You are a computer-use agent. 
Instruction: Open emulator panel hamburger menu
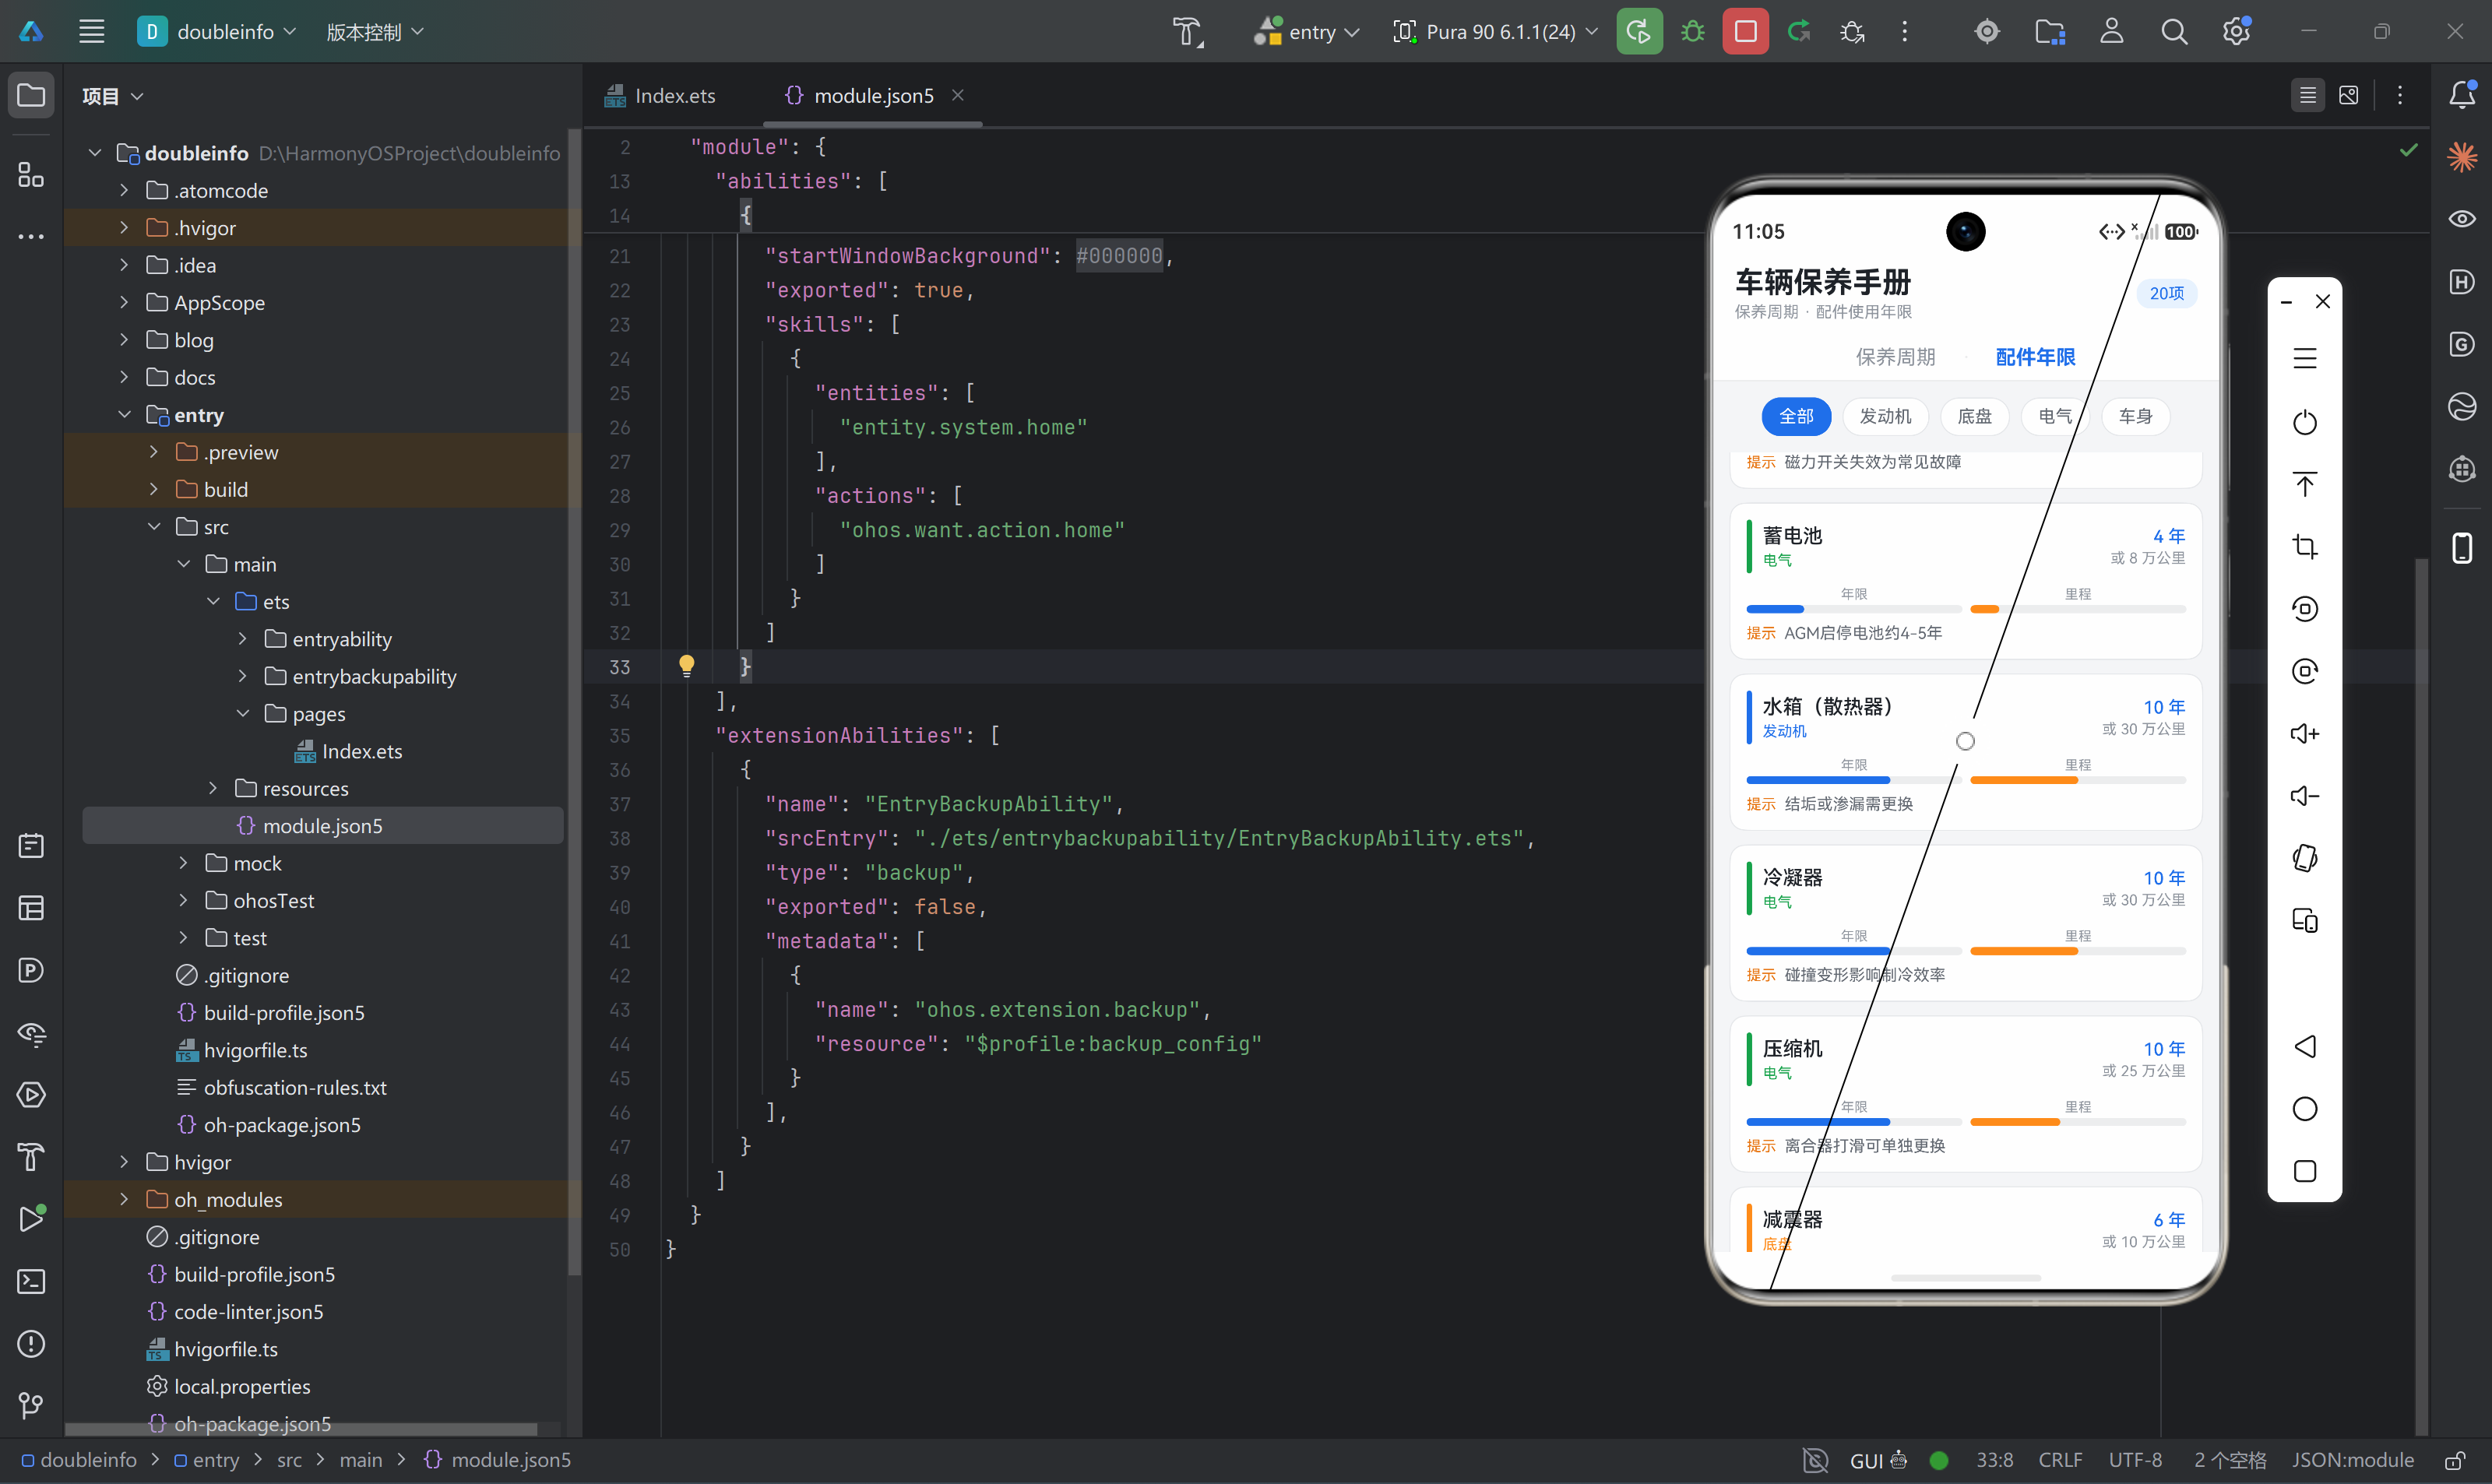click(x=2305, y=358)
